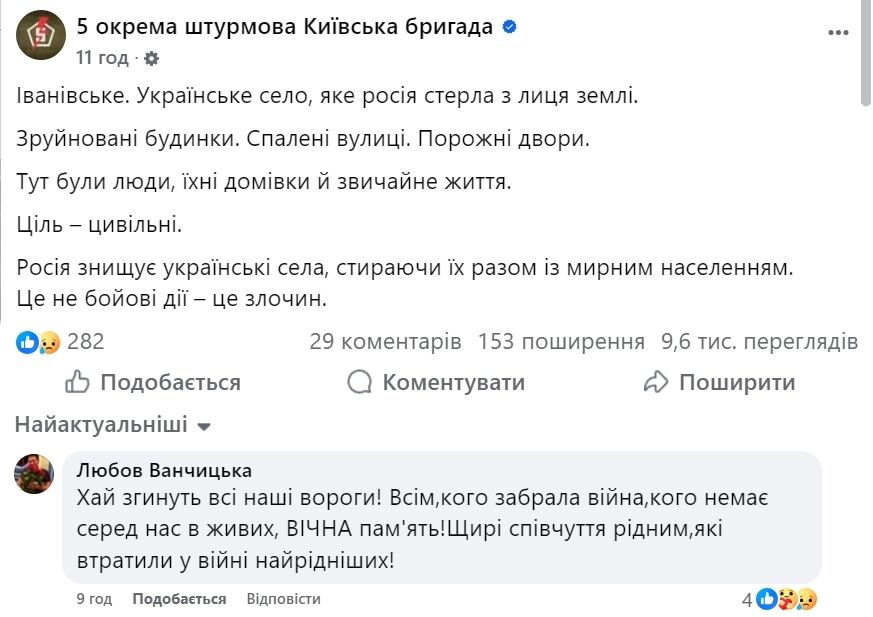873x617 pixels.
Task: Click the speech bubble icon next to Коментувати
Action: [x=358, y=382]
